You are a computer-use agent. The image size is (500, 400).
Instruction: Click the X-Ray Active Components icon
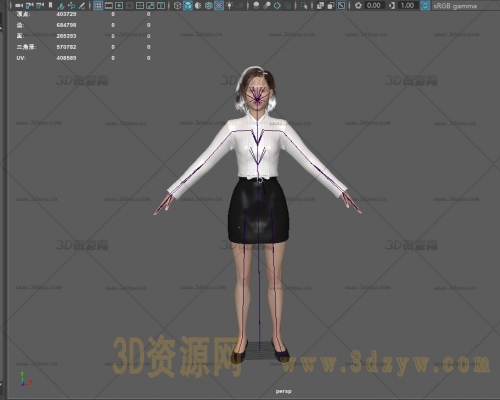[x=331, y=5]
